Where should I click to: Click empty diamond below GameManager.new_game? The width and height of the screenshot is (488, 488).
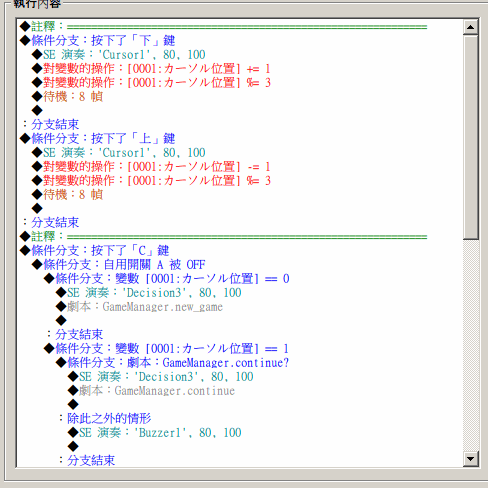point(61,320)
